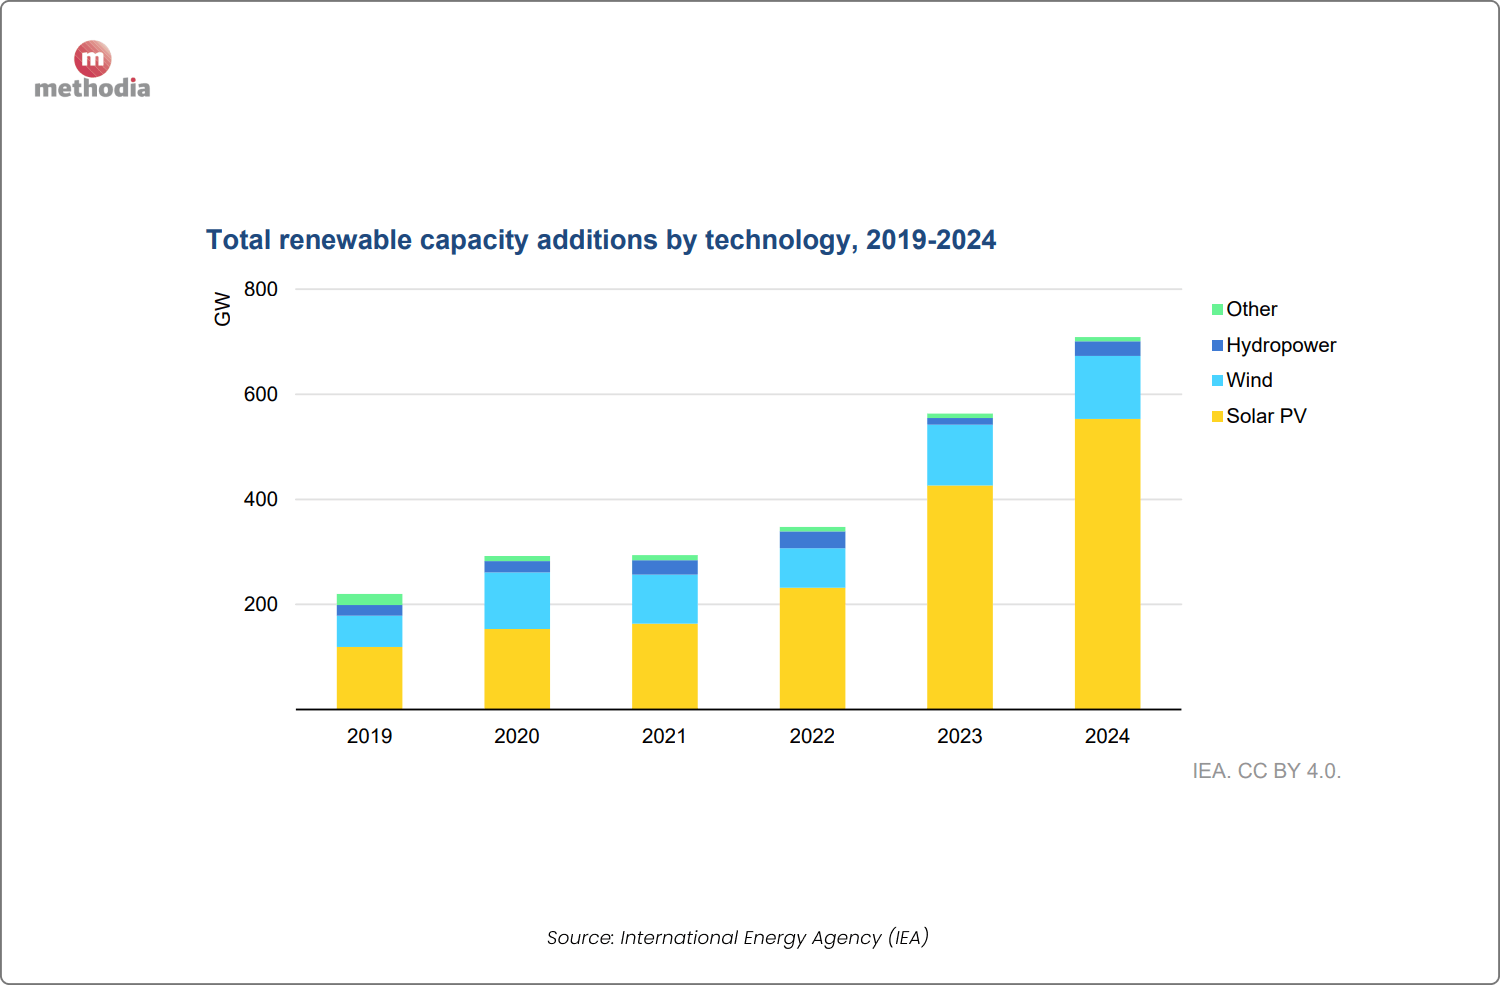The height and width of the screenshot is (985, 1500).
Task: Click the 800 gridline value label
Action: [x=260, y=289]
